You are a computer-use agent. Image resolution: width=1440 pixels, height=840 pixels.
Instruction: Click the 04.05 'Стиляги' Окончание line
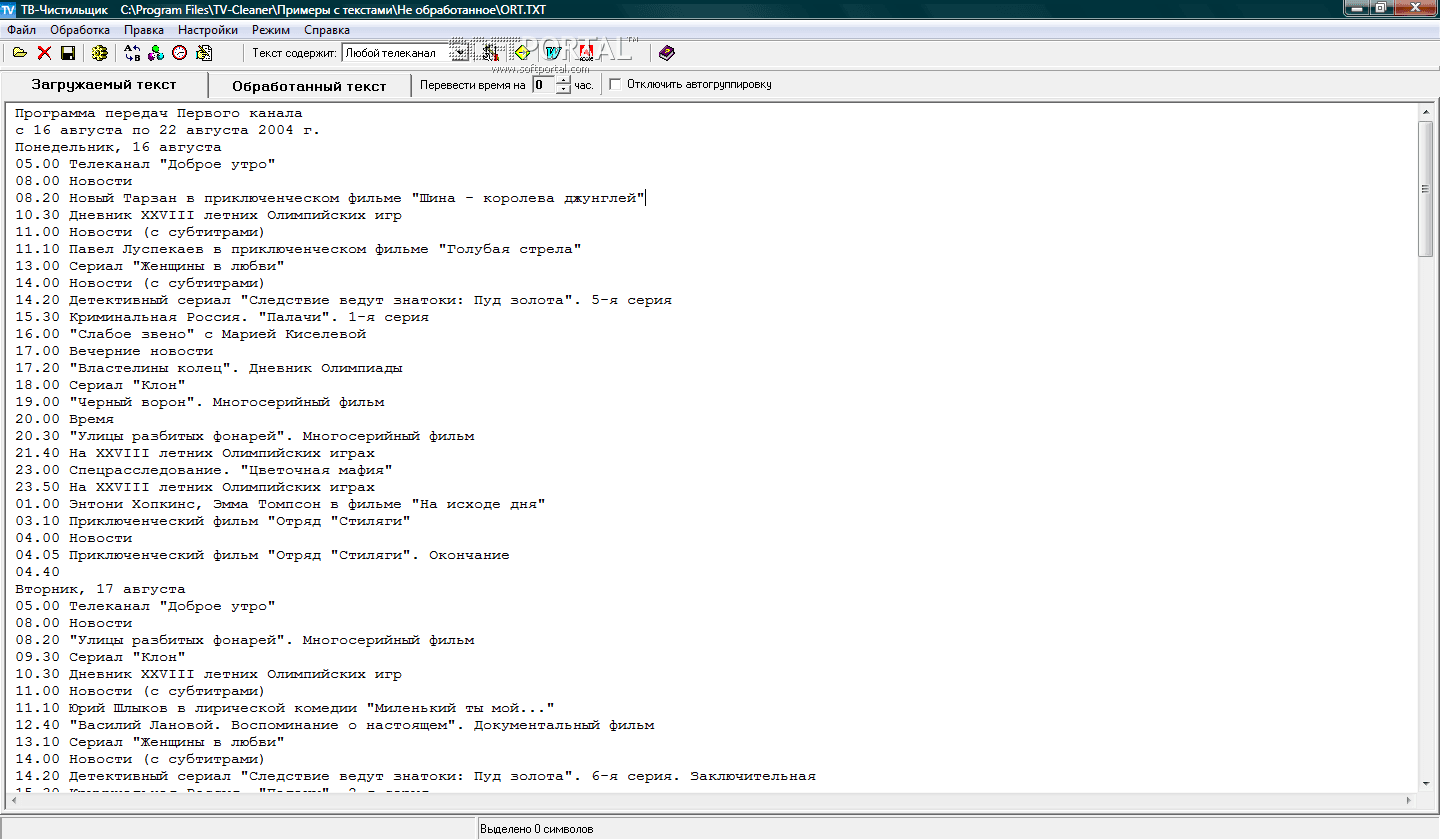click(262, 555)
